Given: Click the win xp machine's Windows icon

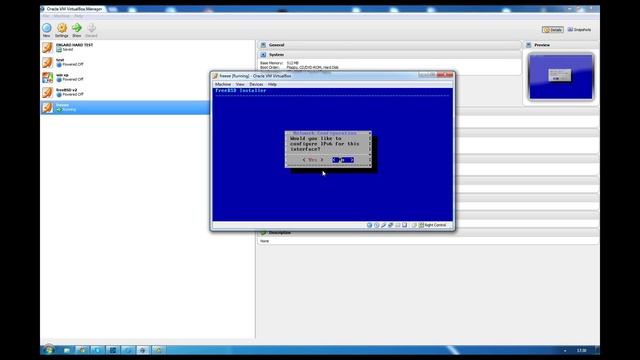Looking at the screenshot, I should pyautogui.click(x=47, y=77).
